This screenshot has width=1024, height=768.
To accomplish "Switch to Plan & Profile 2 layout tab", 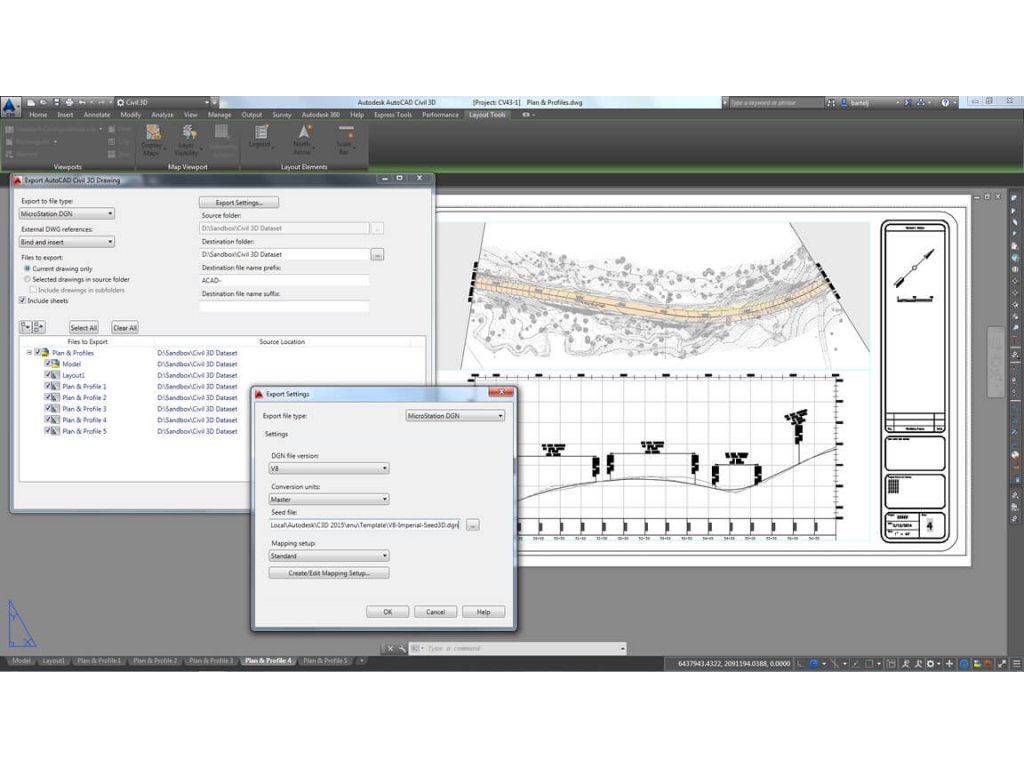I will coord(155,661).
